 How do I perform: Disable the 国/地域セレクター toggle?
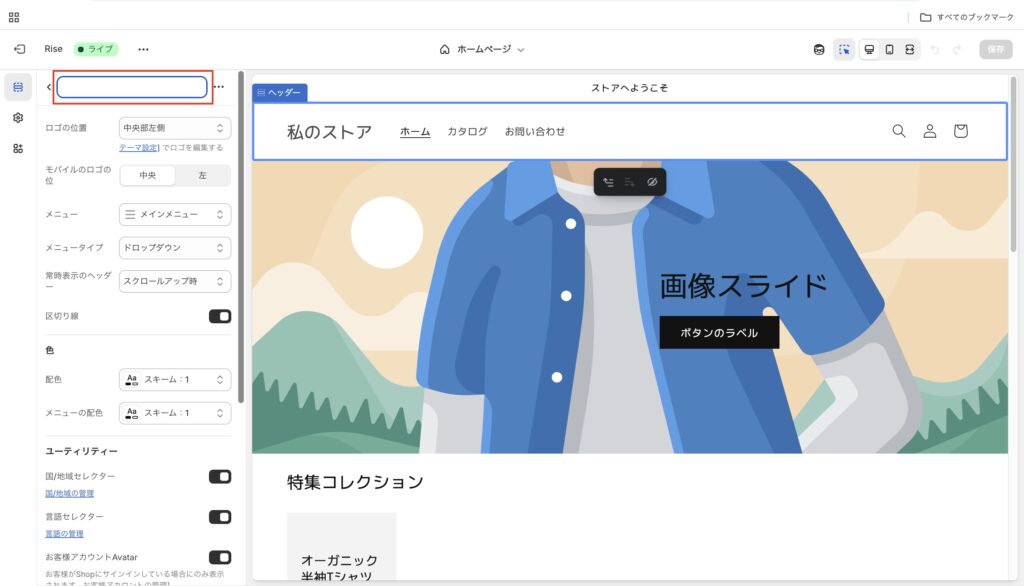pyautogui.click(x=219, y=477)
